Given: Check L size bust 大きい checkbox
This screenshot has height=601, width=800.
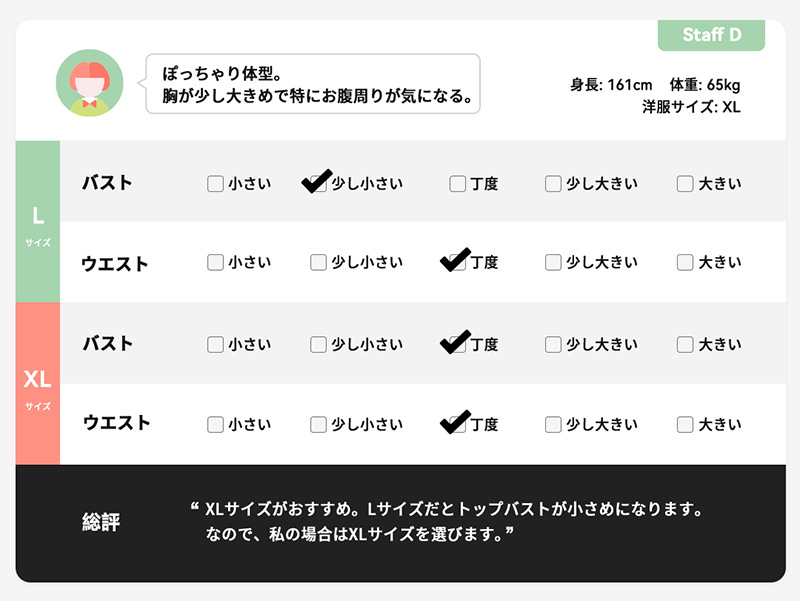Looking at the screenshot, I should pyautogui.click(x=685, y=184).
